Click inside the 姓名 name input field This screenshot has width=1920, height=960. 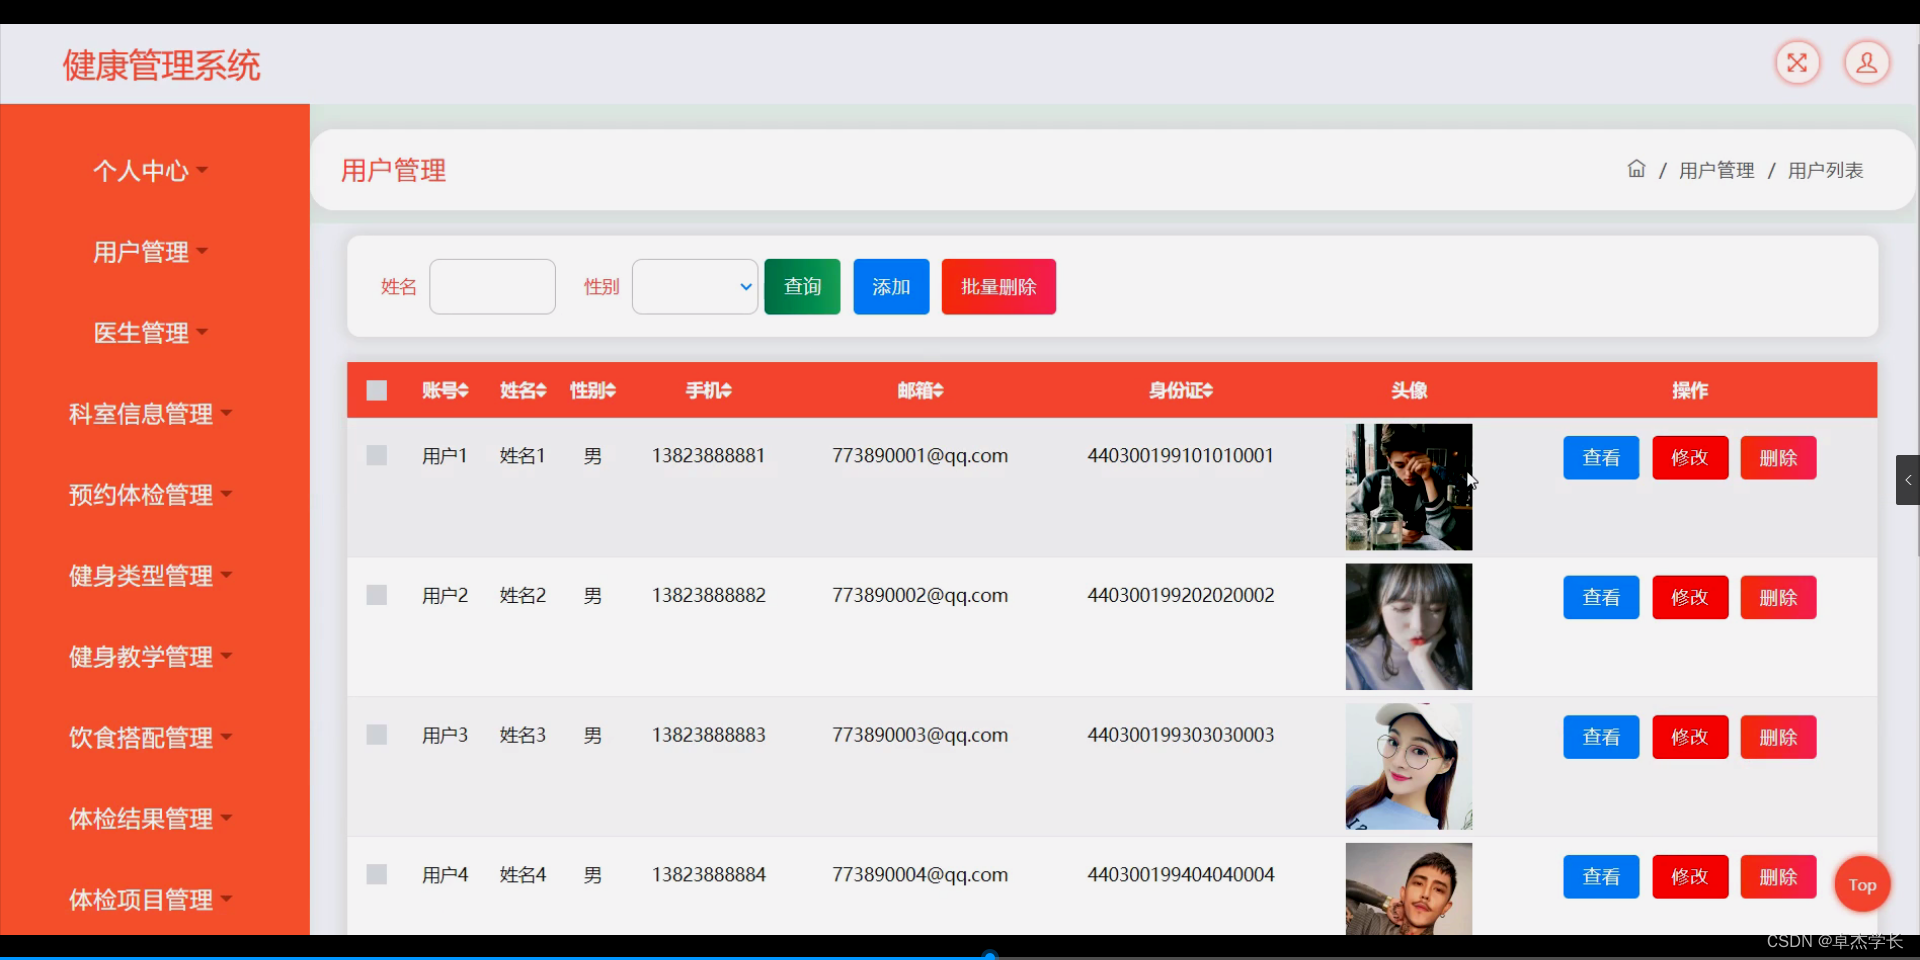[x=491, y=286]
